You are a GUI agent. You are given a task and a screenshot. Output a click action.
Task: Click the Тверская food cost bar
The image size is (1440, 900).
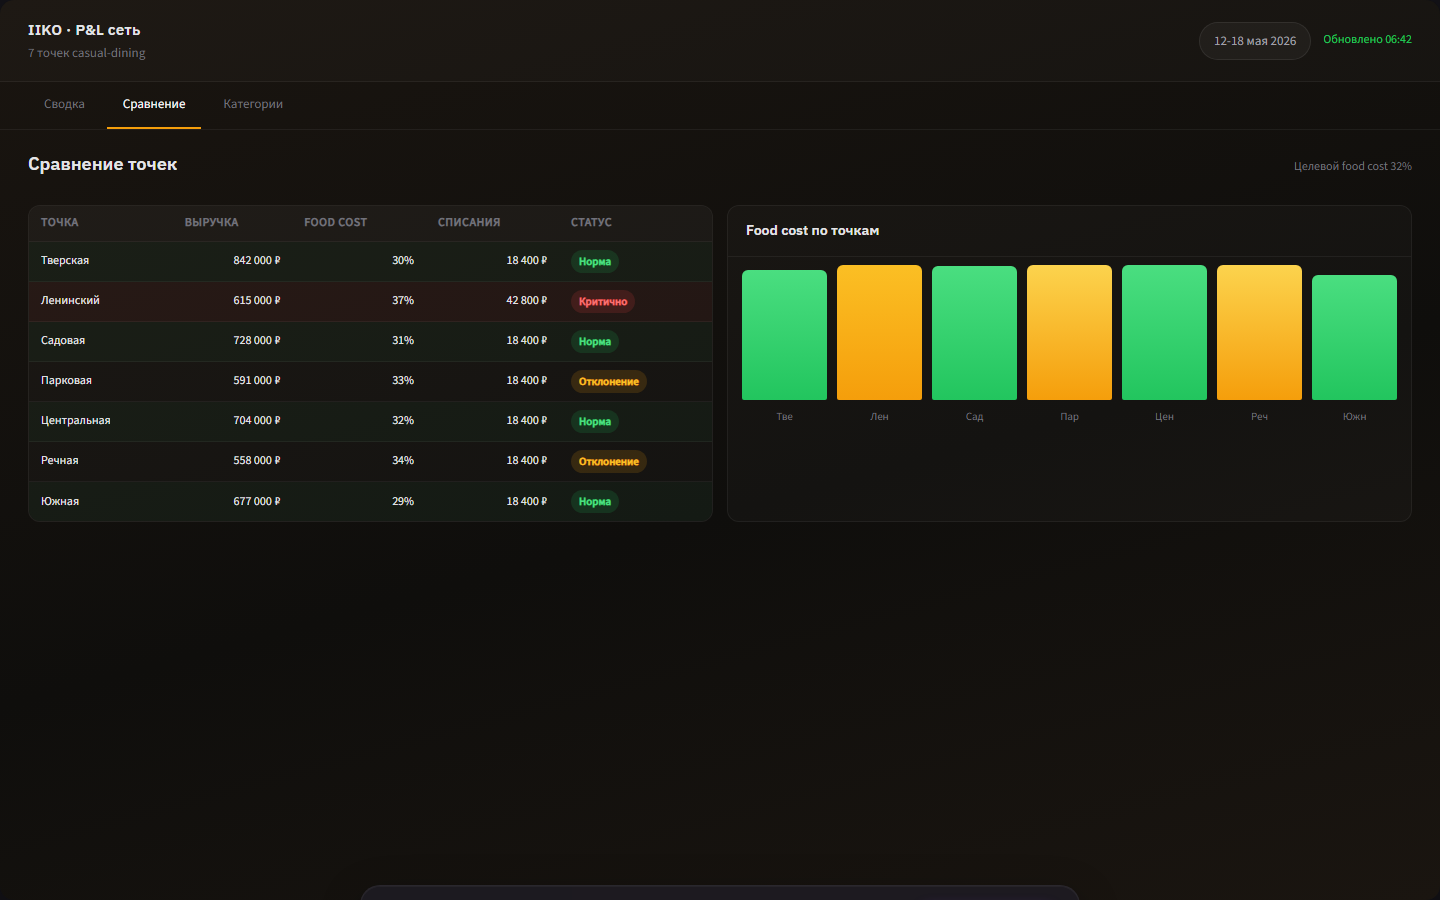point(784,335)
